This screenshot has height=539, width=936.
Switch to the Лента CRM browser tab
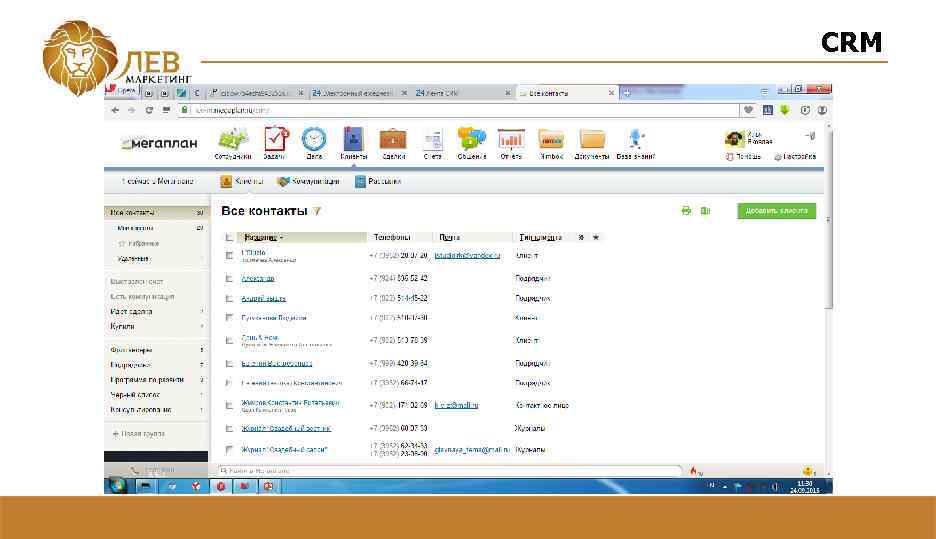click(463, 93)
